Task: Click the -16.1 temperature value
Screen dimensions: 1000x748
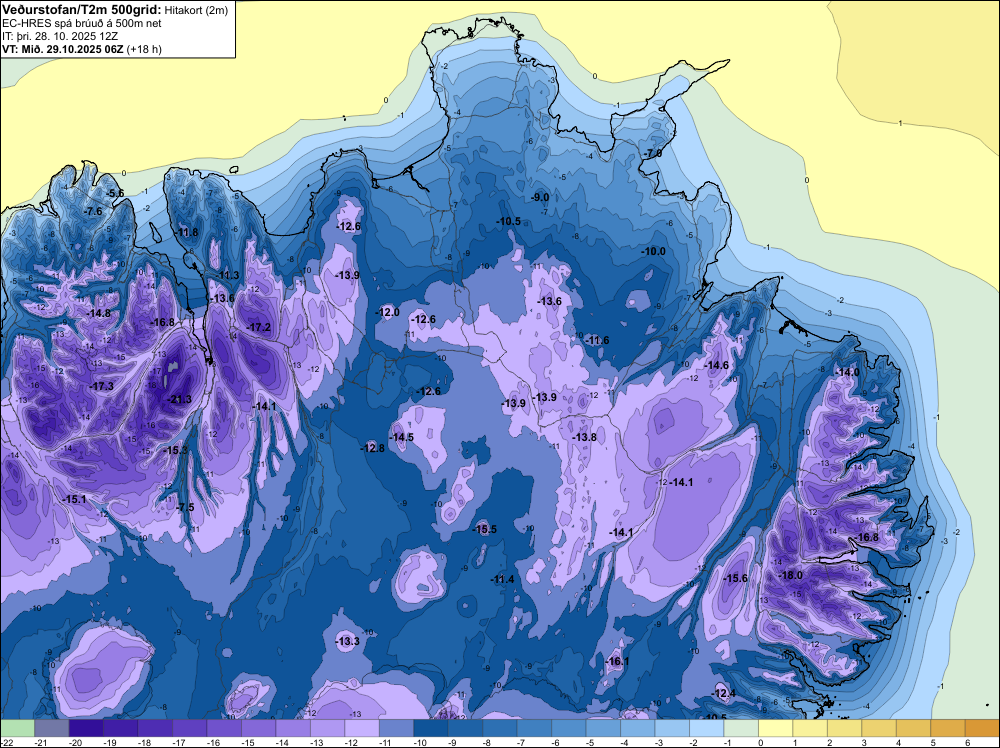Action: click(x=617, y=661)
